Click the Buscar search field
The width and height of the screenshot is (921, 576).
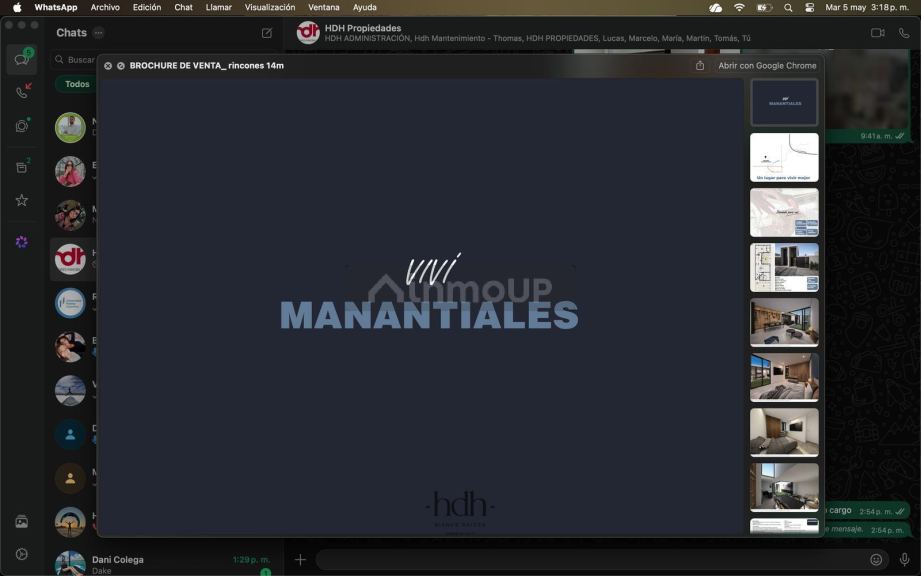point(75,59)
